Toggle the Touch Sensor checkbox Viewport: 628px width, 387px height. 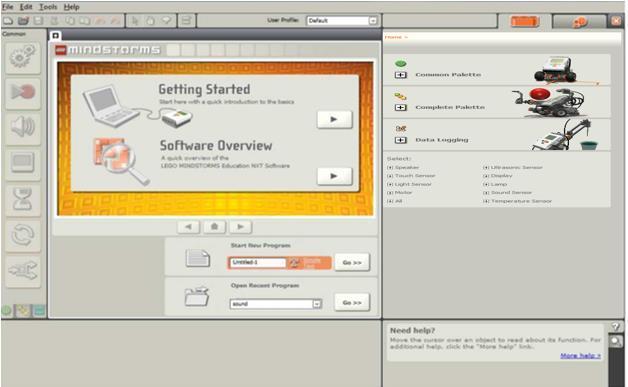[x=390, y=176]
